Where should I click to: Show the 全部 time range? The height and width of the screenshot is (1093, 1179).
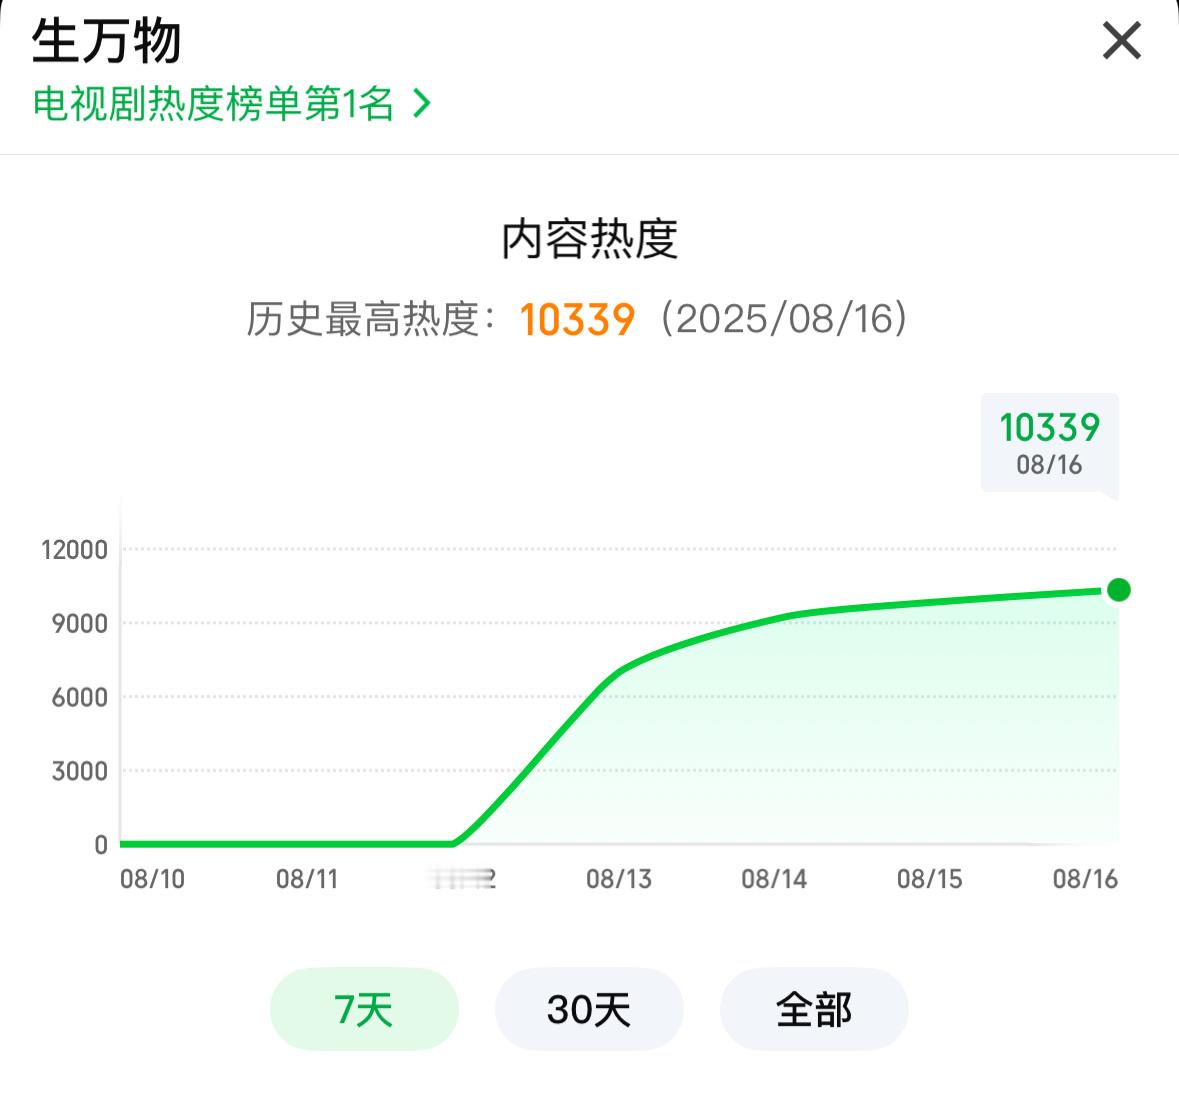pyautogui.click(x=814, y=1009)
